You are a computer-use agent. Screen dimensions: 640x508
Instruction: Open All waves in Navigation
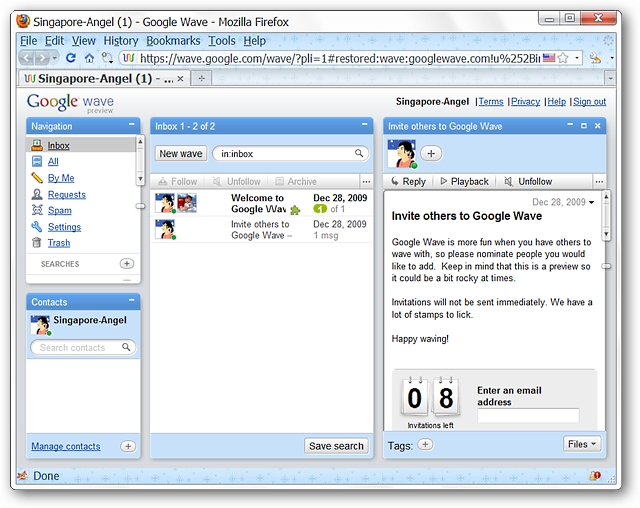[x=53, y=161]
